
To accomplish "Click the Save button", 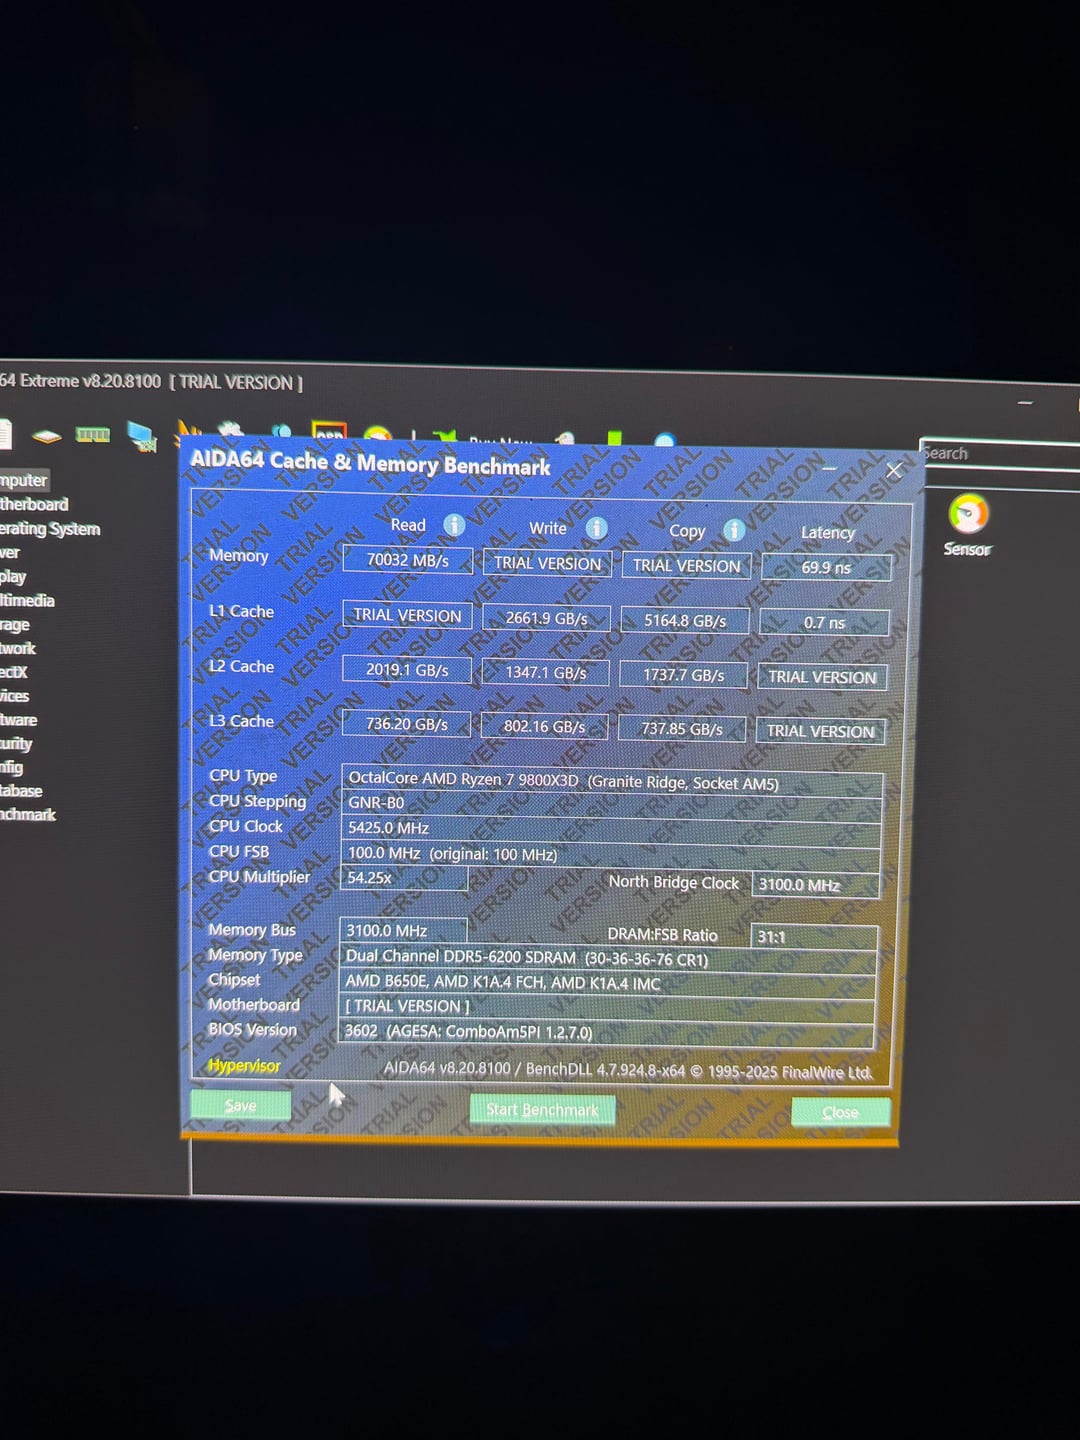I will (240, 1105).
